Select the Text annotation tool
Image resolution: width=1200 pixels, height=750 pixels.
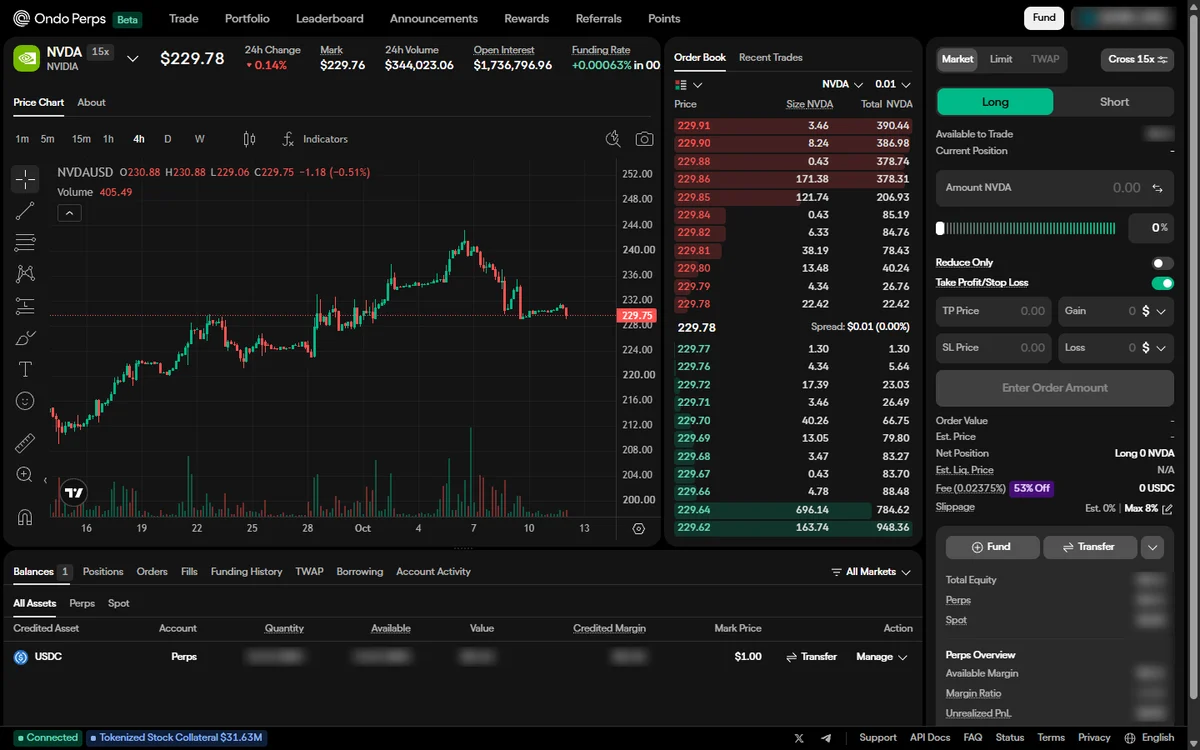25,370
